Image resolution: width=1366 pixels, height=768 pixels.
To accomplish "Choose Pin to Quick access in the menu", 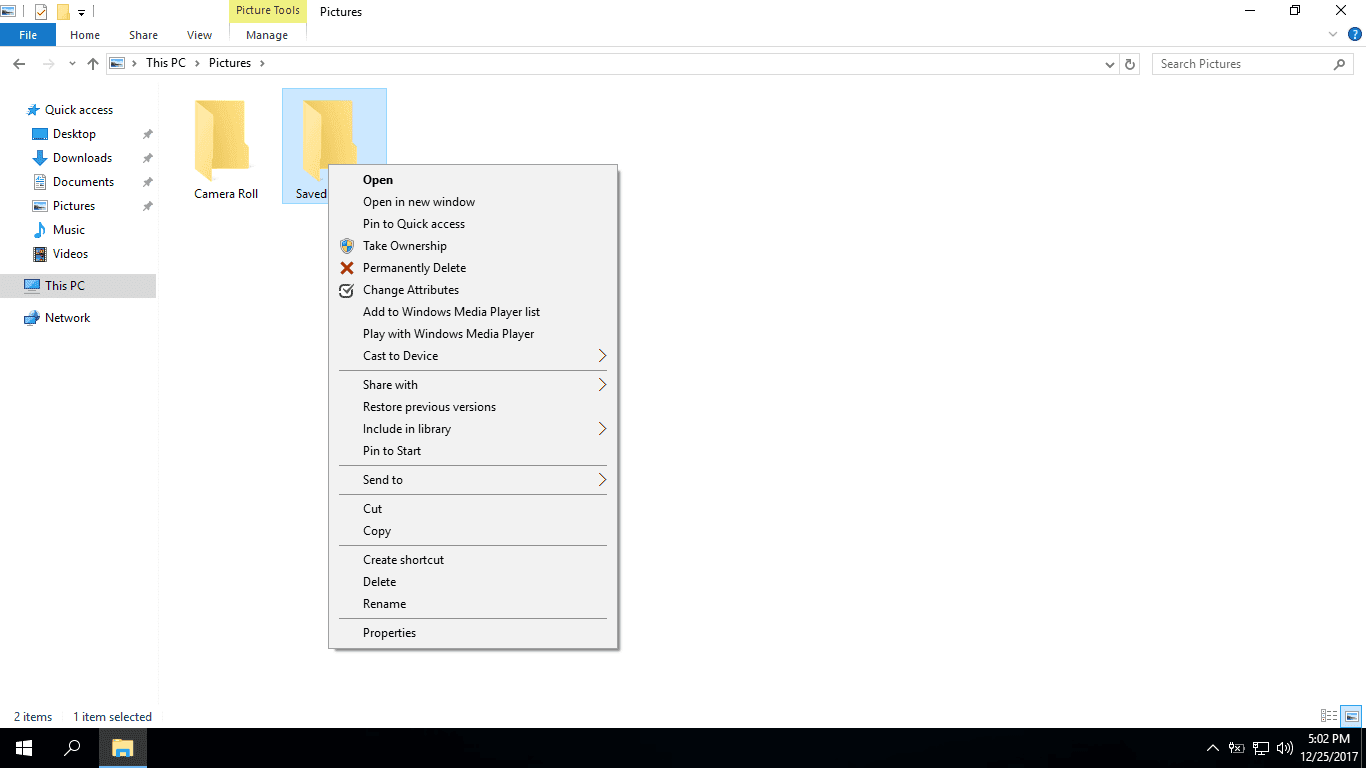I will [x=415, y=223].
